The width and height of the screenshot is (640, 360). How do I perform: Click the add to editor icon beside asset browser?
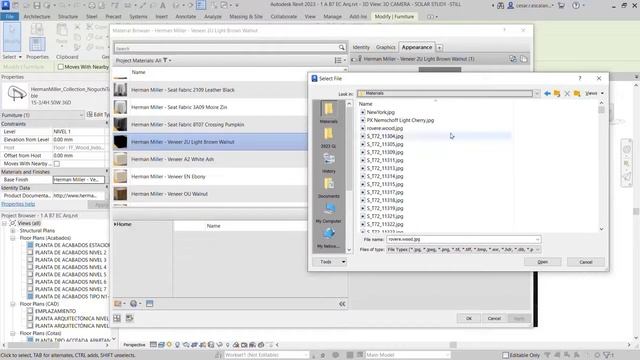tap(129, 318)
